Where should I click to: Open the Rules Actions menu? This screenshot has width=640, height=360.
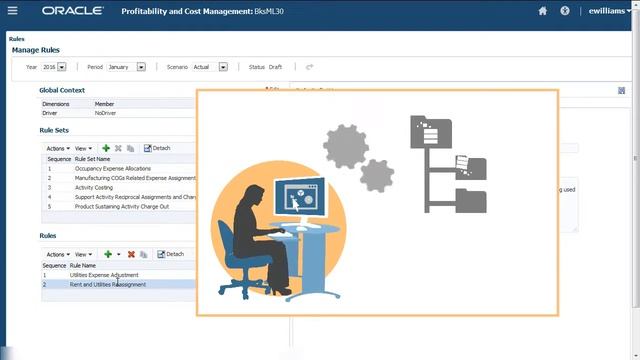58,254
